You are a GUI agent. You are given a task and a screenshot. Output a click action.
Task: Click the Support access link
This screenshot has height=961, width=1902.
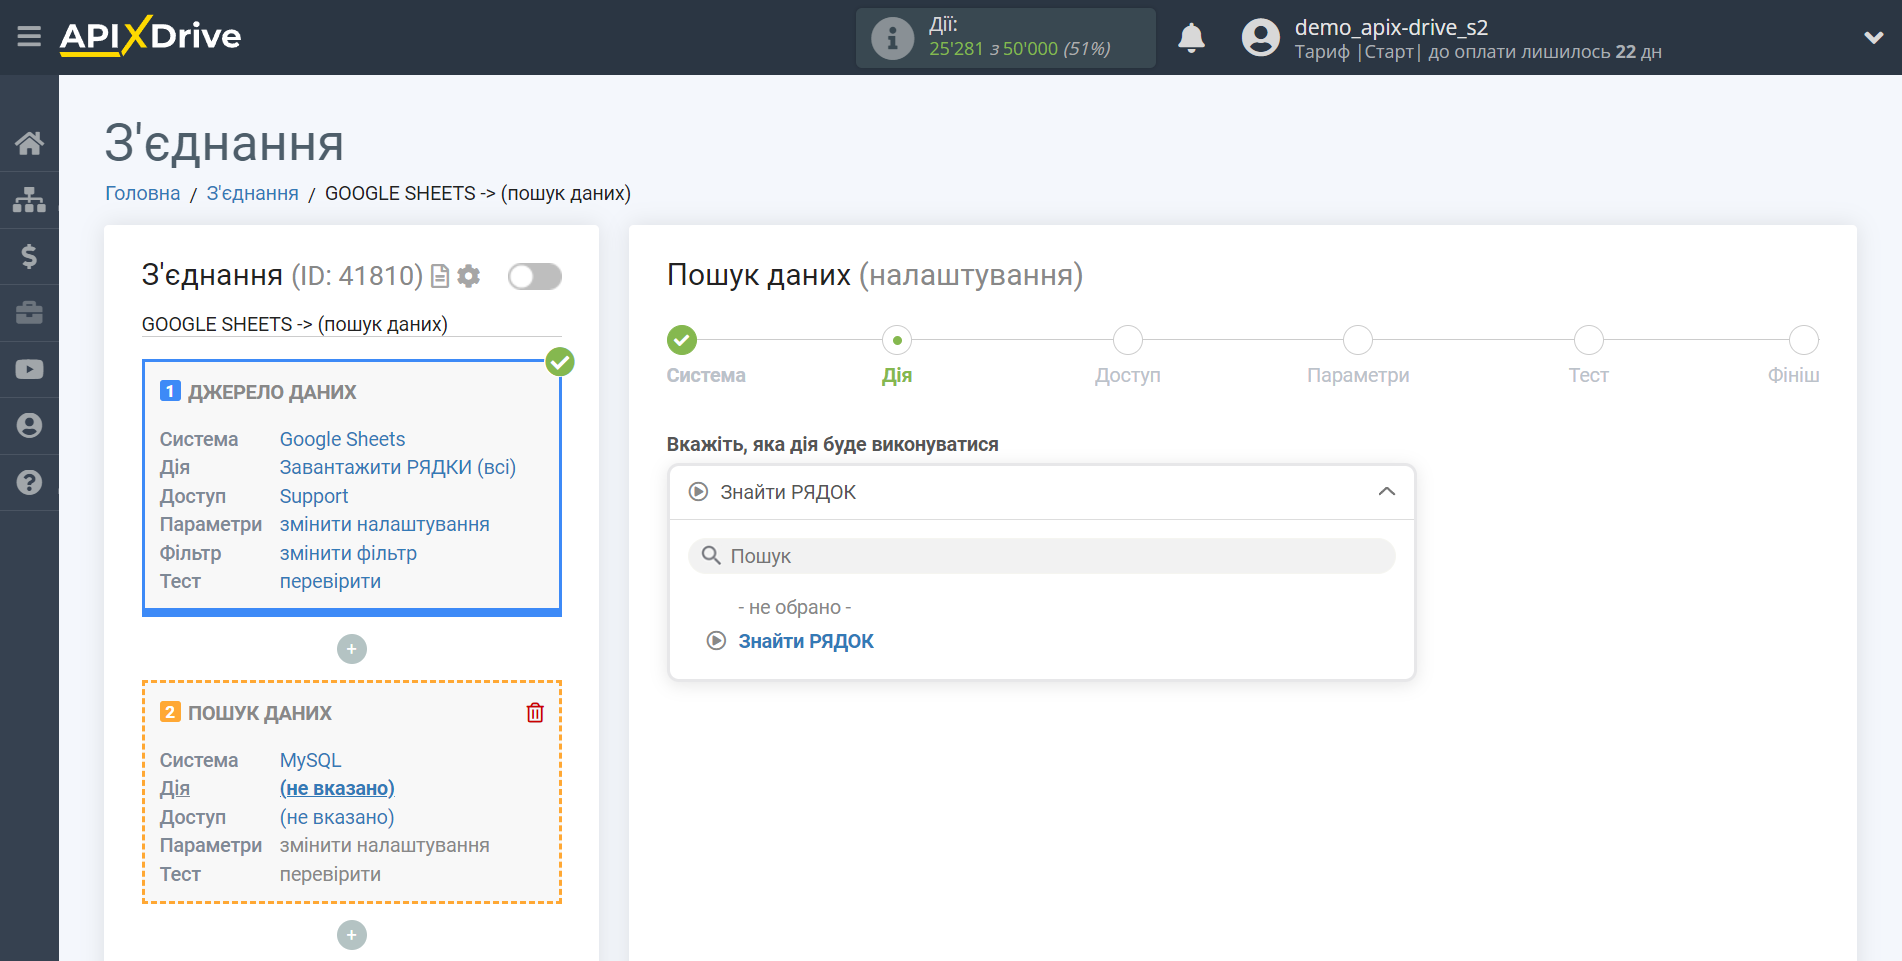pyautogui.click(x=313, y=496)
